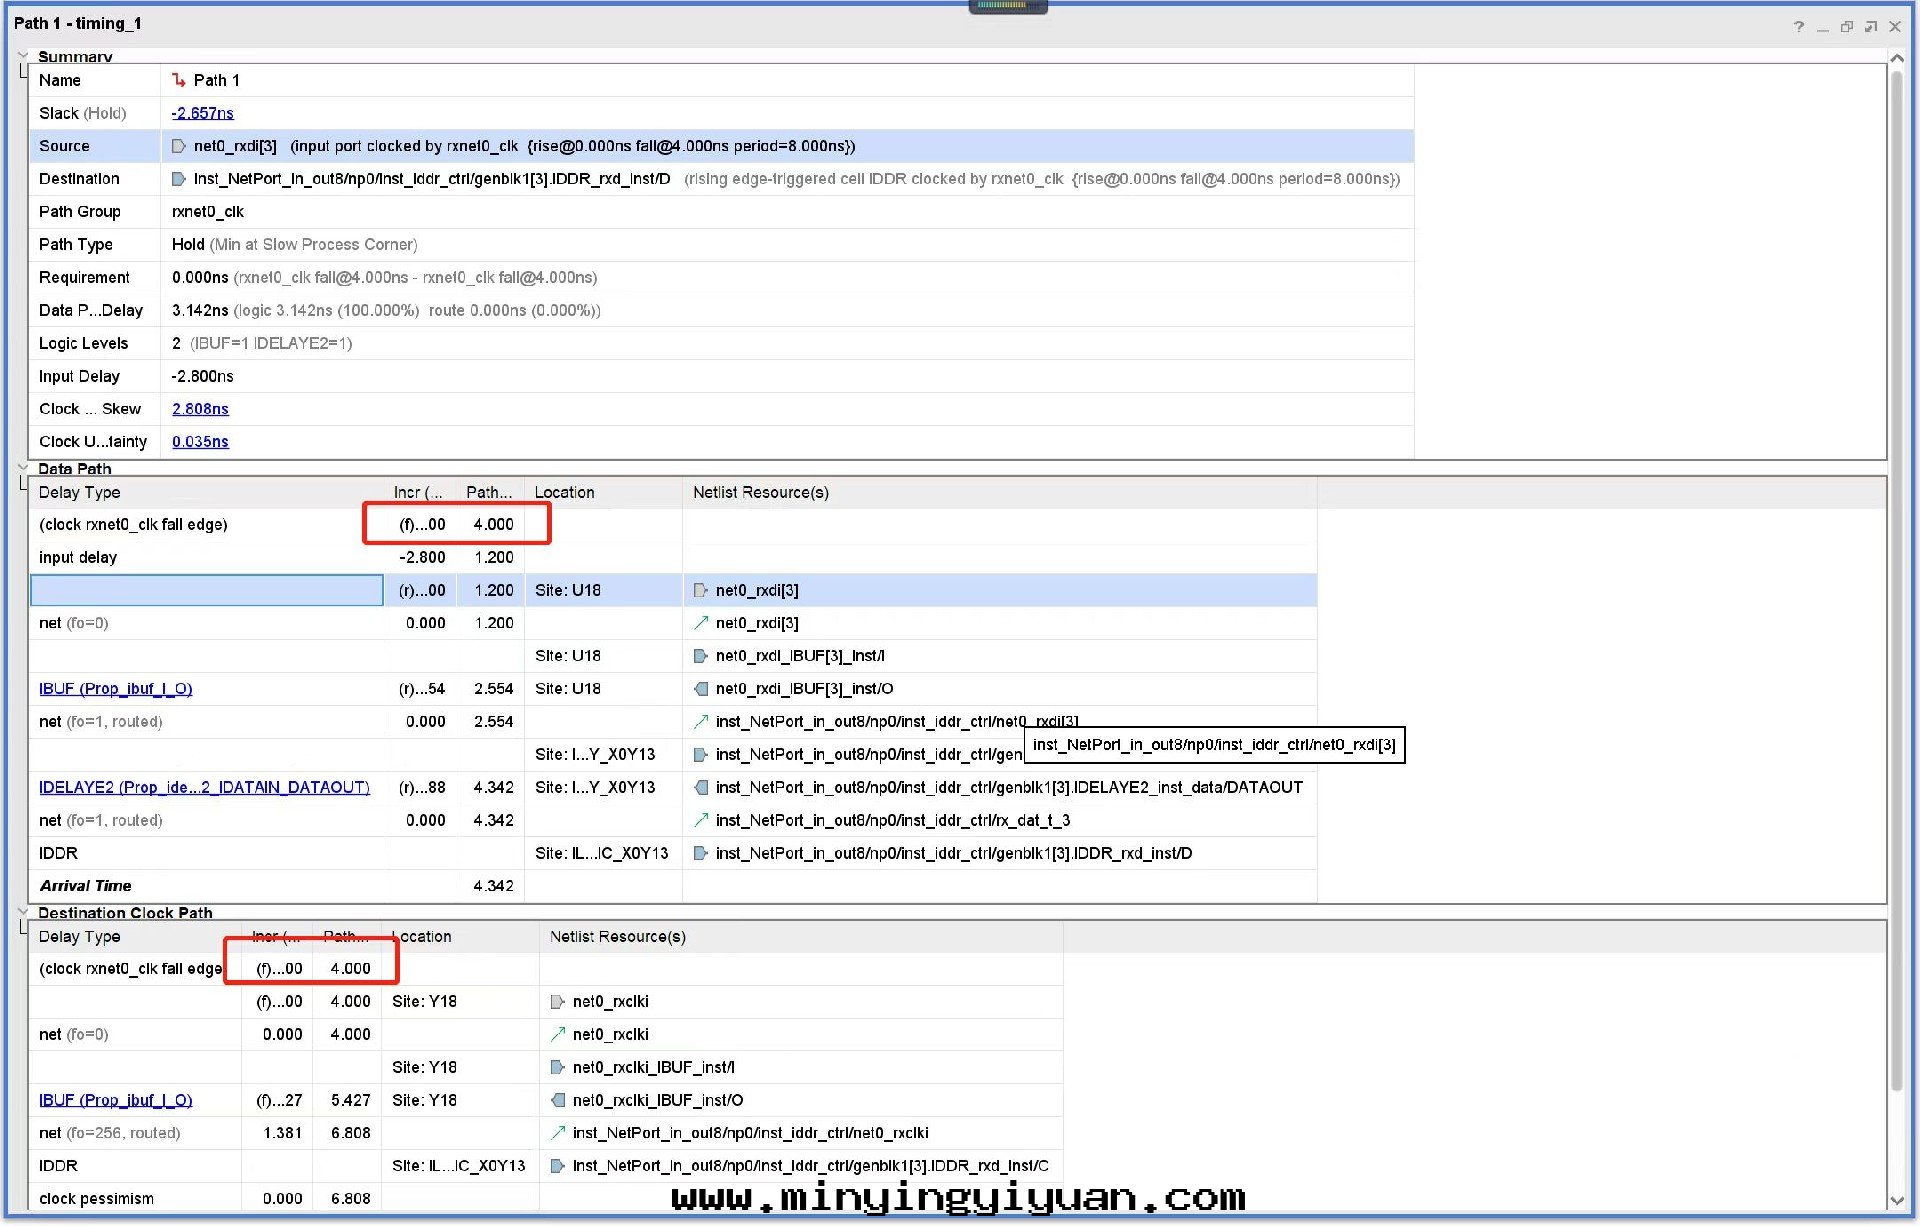Click the pin icon before net0_rxclki_IBUF_inst/O
Image resolution: width=1920 pixels, height=1226 pixels.
[558, 1100]
